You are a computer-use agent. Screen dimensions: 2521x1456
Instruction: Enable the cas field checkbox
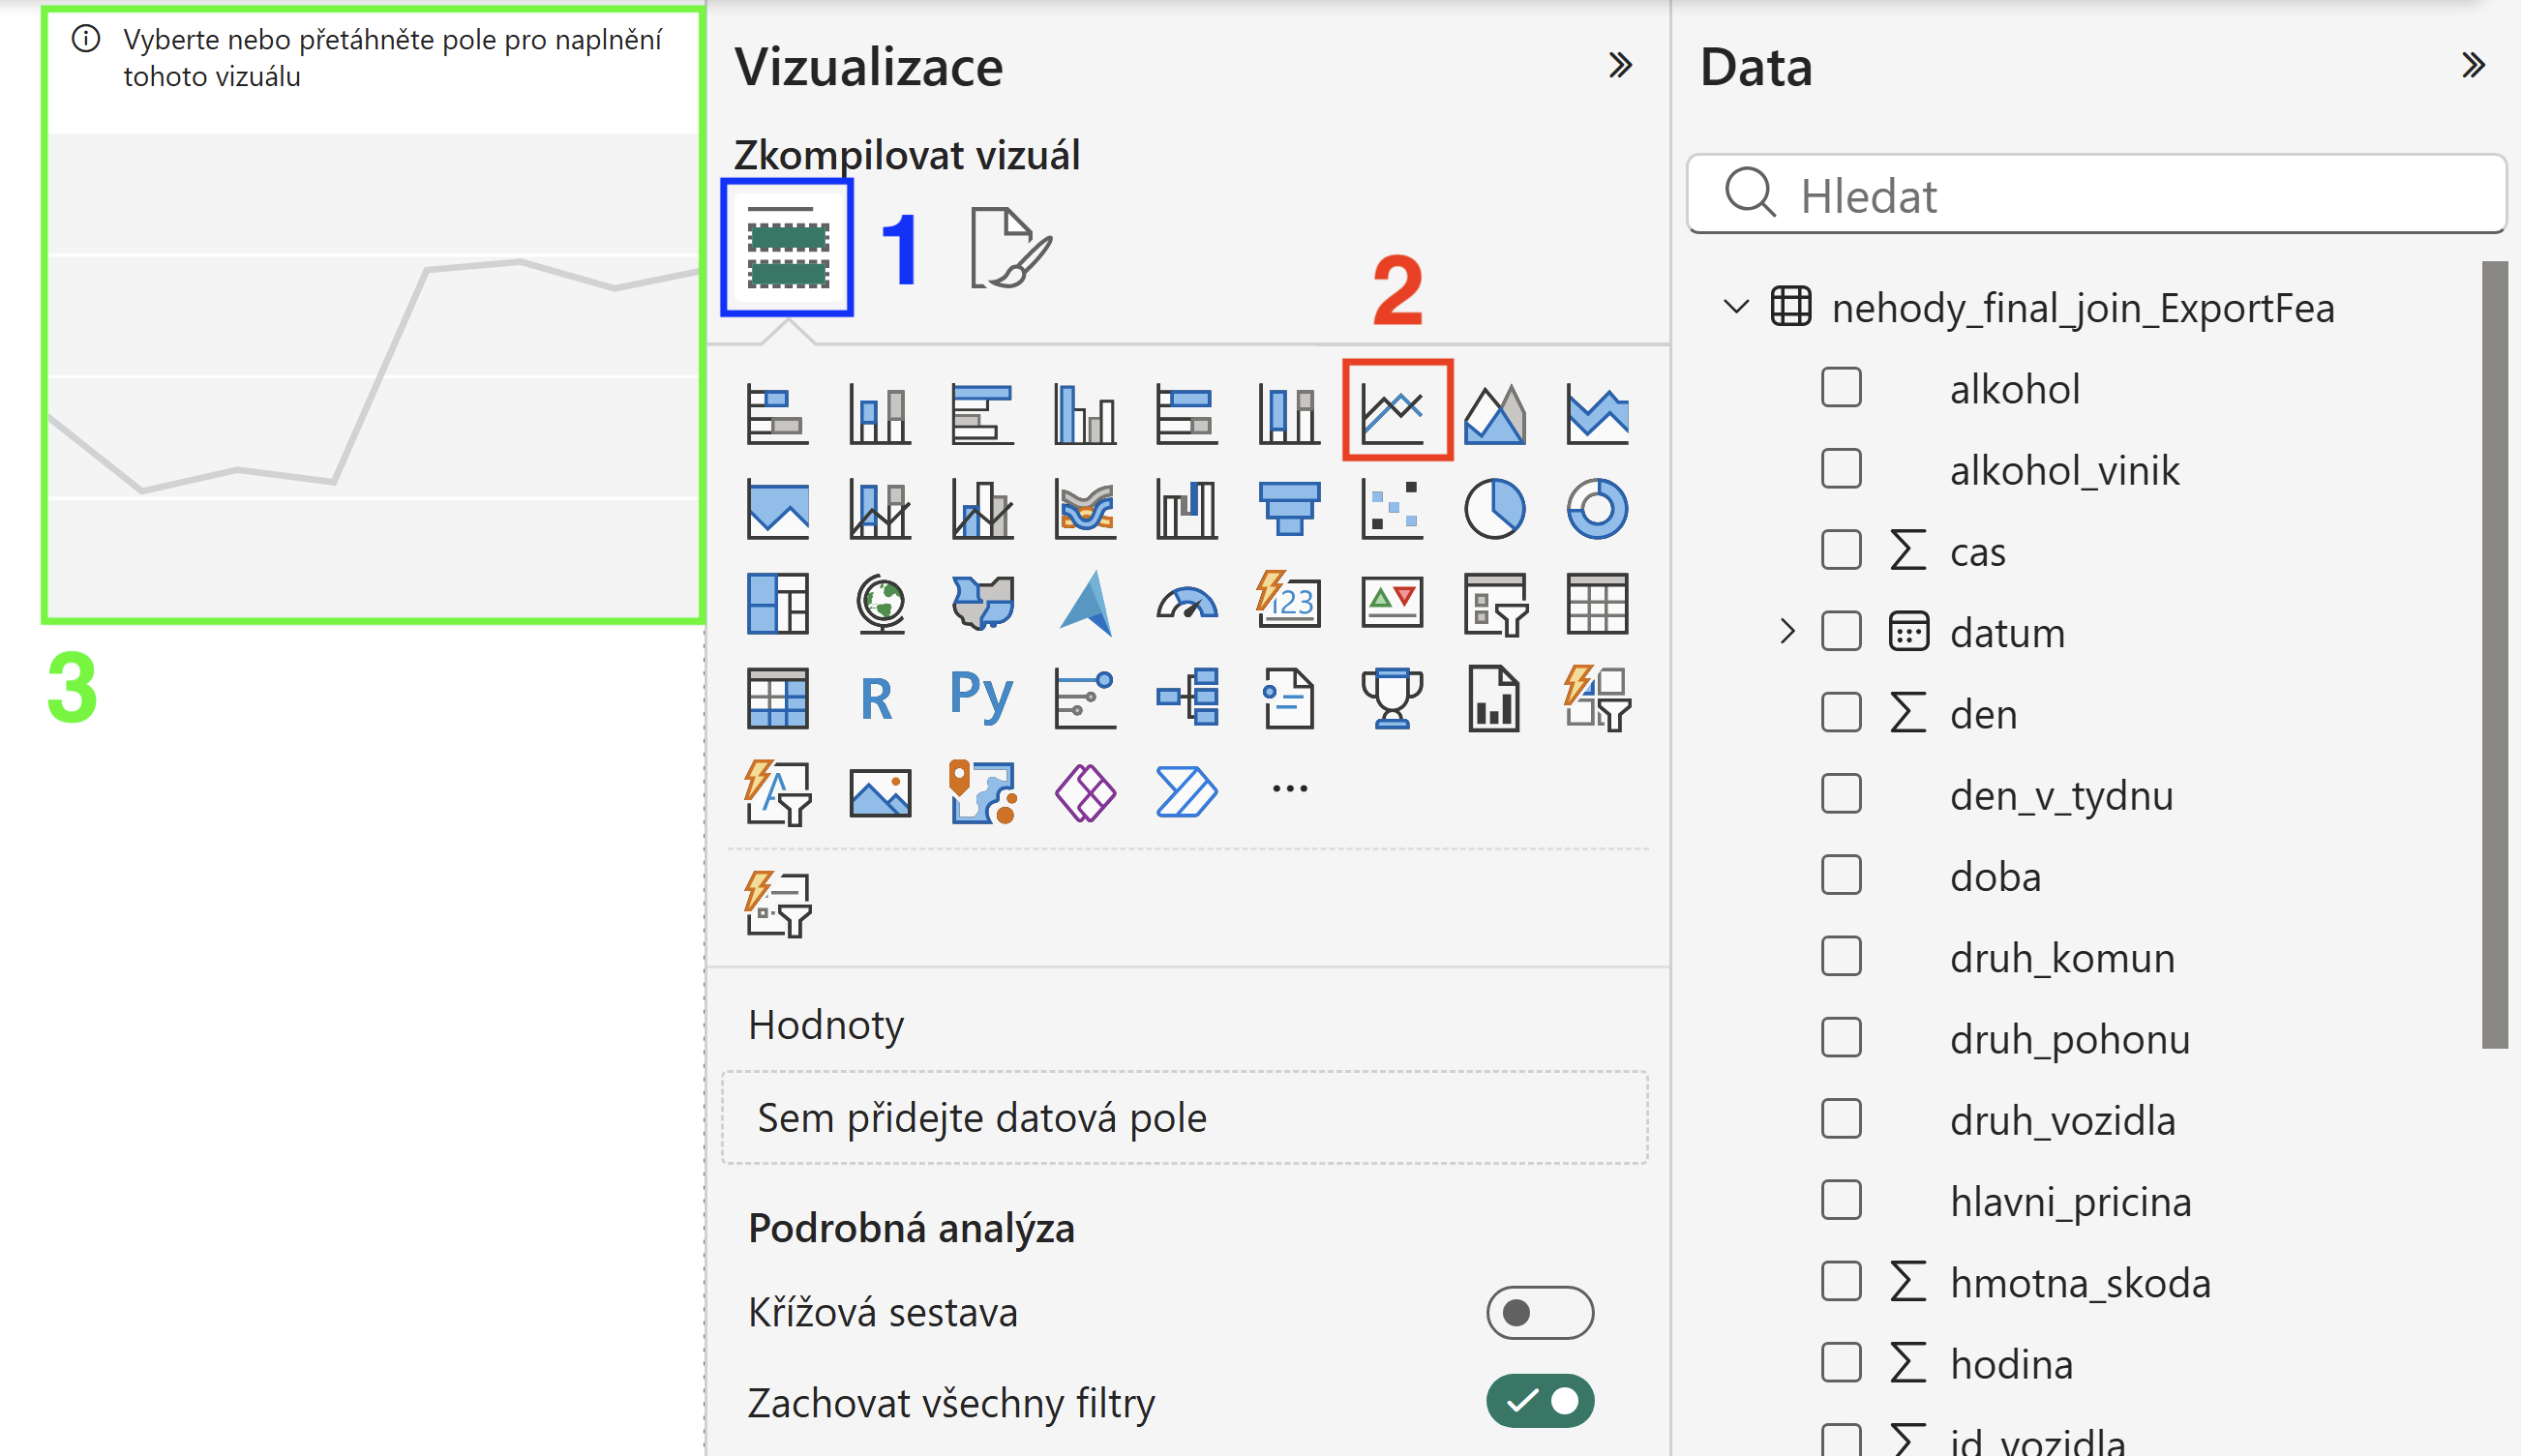click(1841, 550)
